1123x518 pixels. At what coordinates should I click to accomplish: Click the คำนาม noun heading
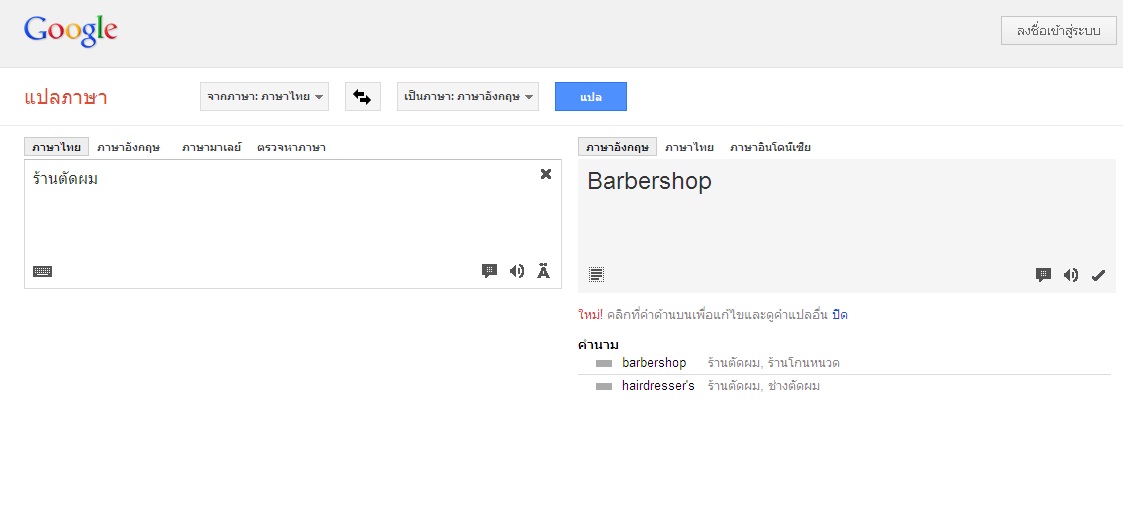click(x=598, y=345)
